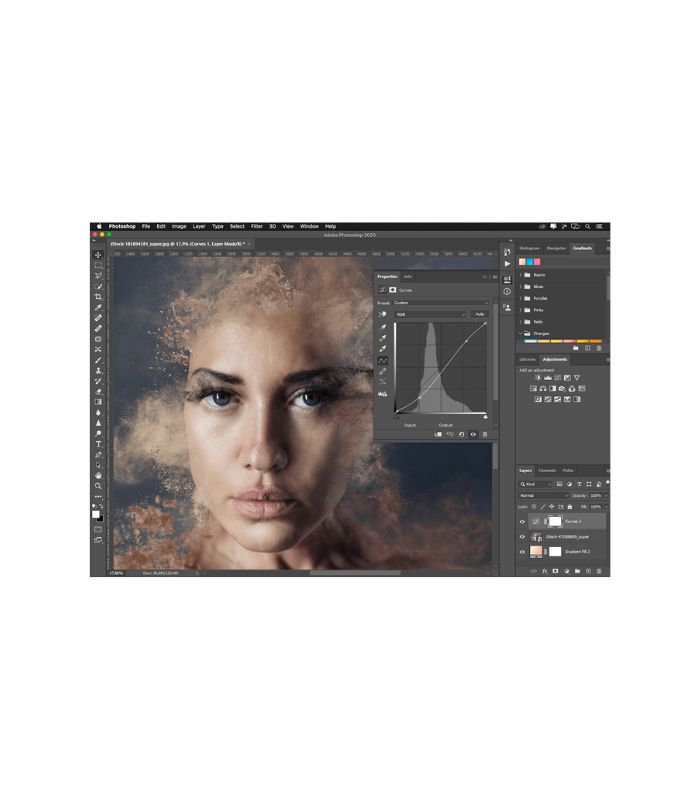This screenshot has height=800, width=700.
Task: Open the RGB channel dropdown in Curves
Action: click(x=431, y=314)
